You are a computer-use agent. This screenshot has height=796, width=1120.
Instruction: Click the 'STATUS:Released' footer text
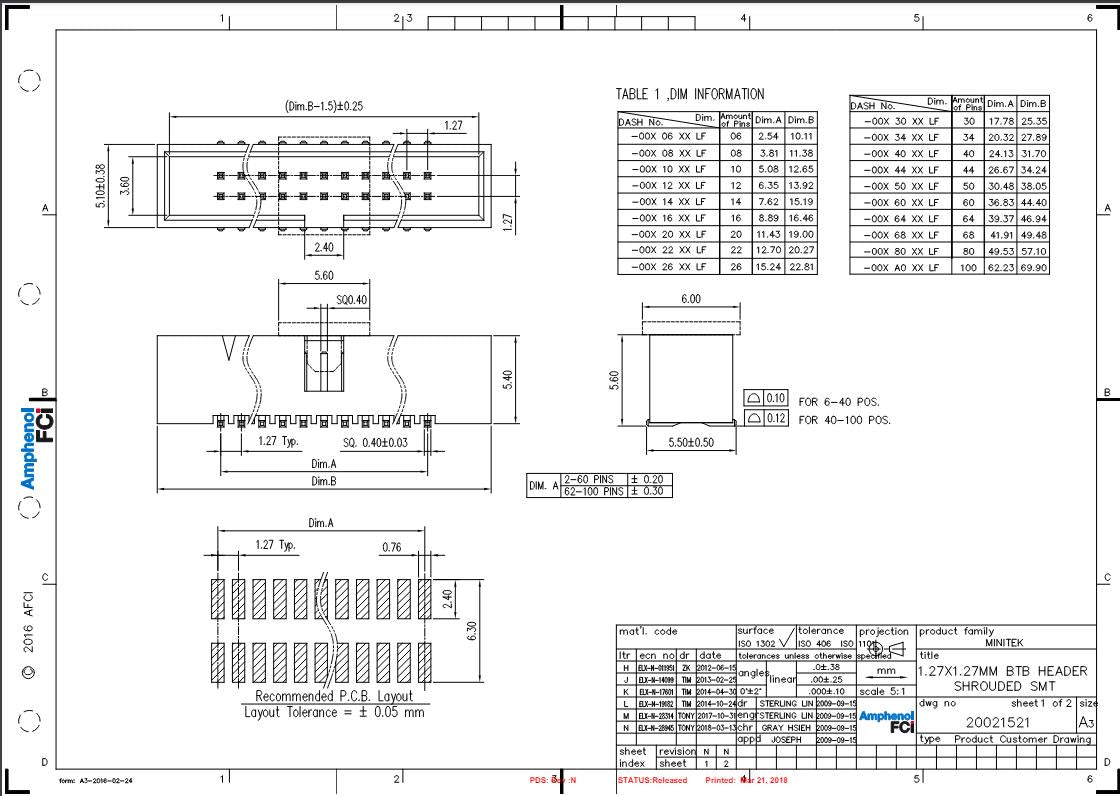[x=652, y=780]
